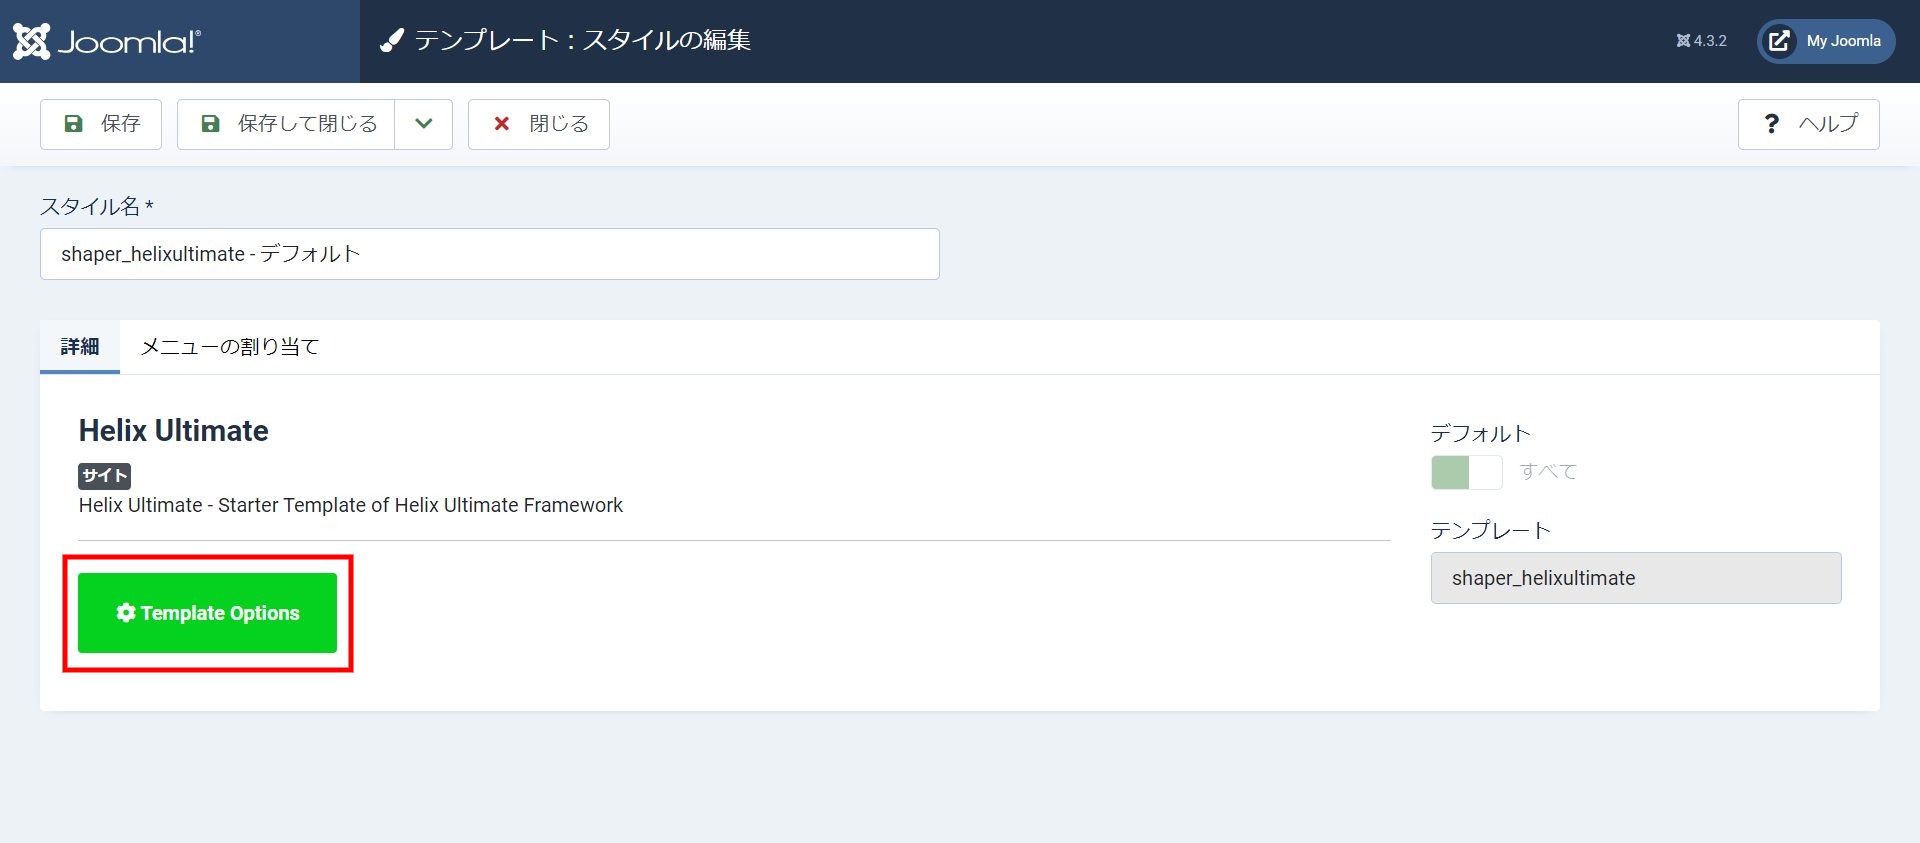
Task: Click the external link icon beside My Joomla
Action: tap(1779, 41)
